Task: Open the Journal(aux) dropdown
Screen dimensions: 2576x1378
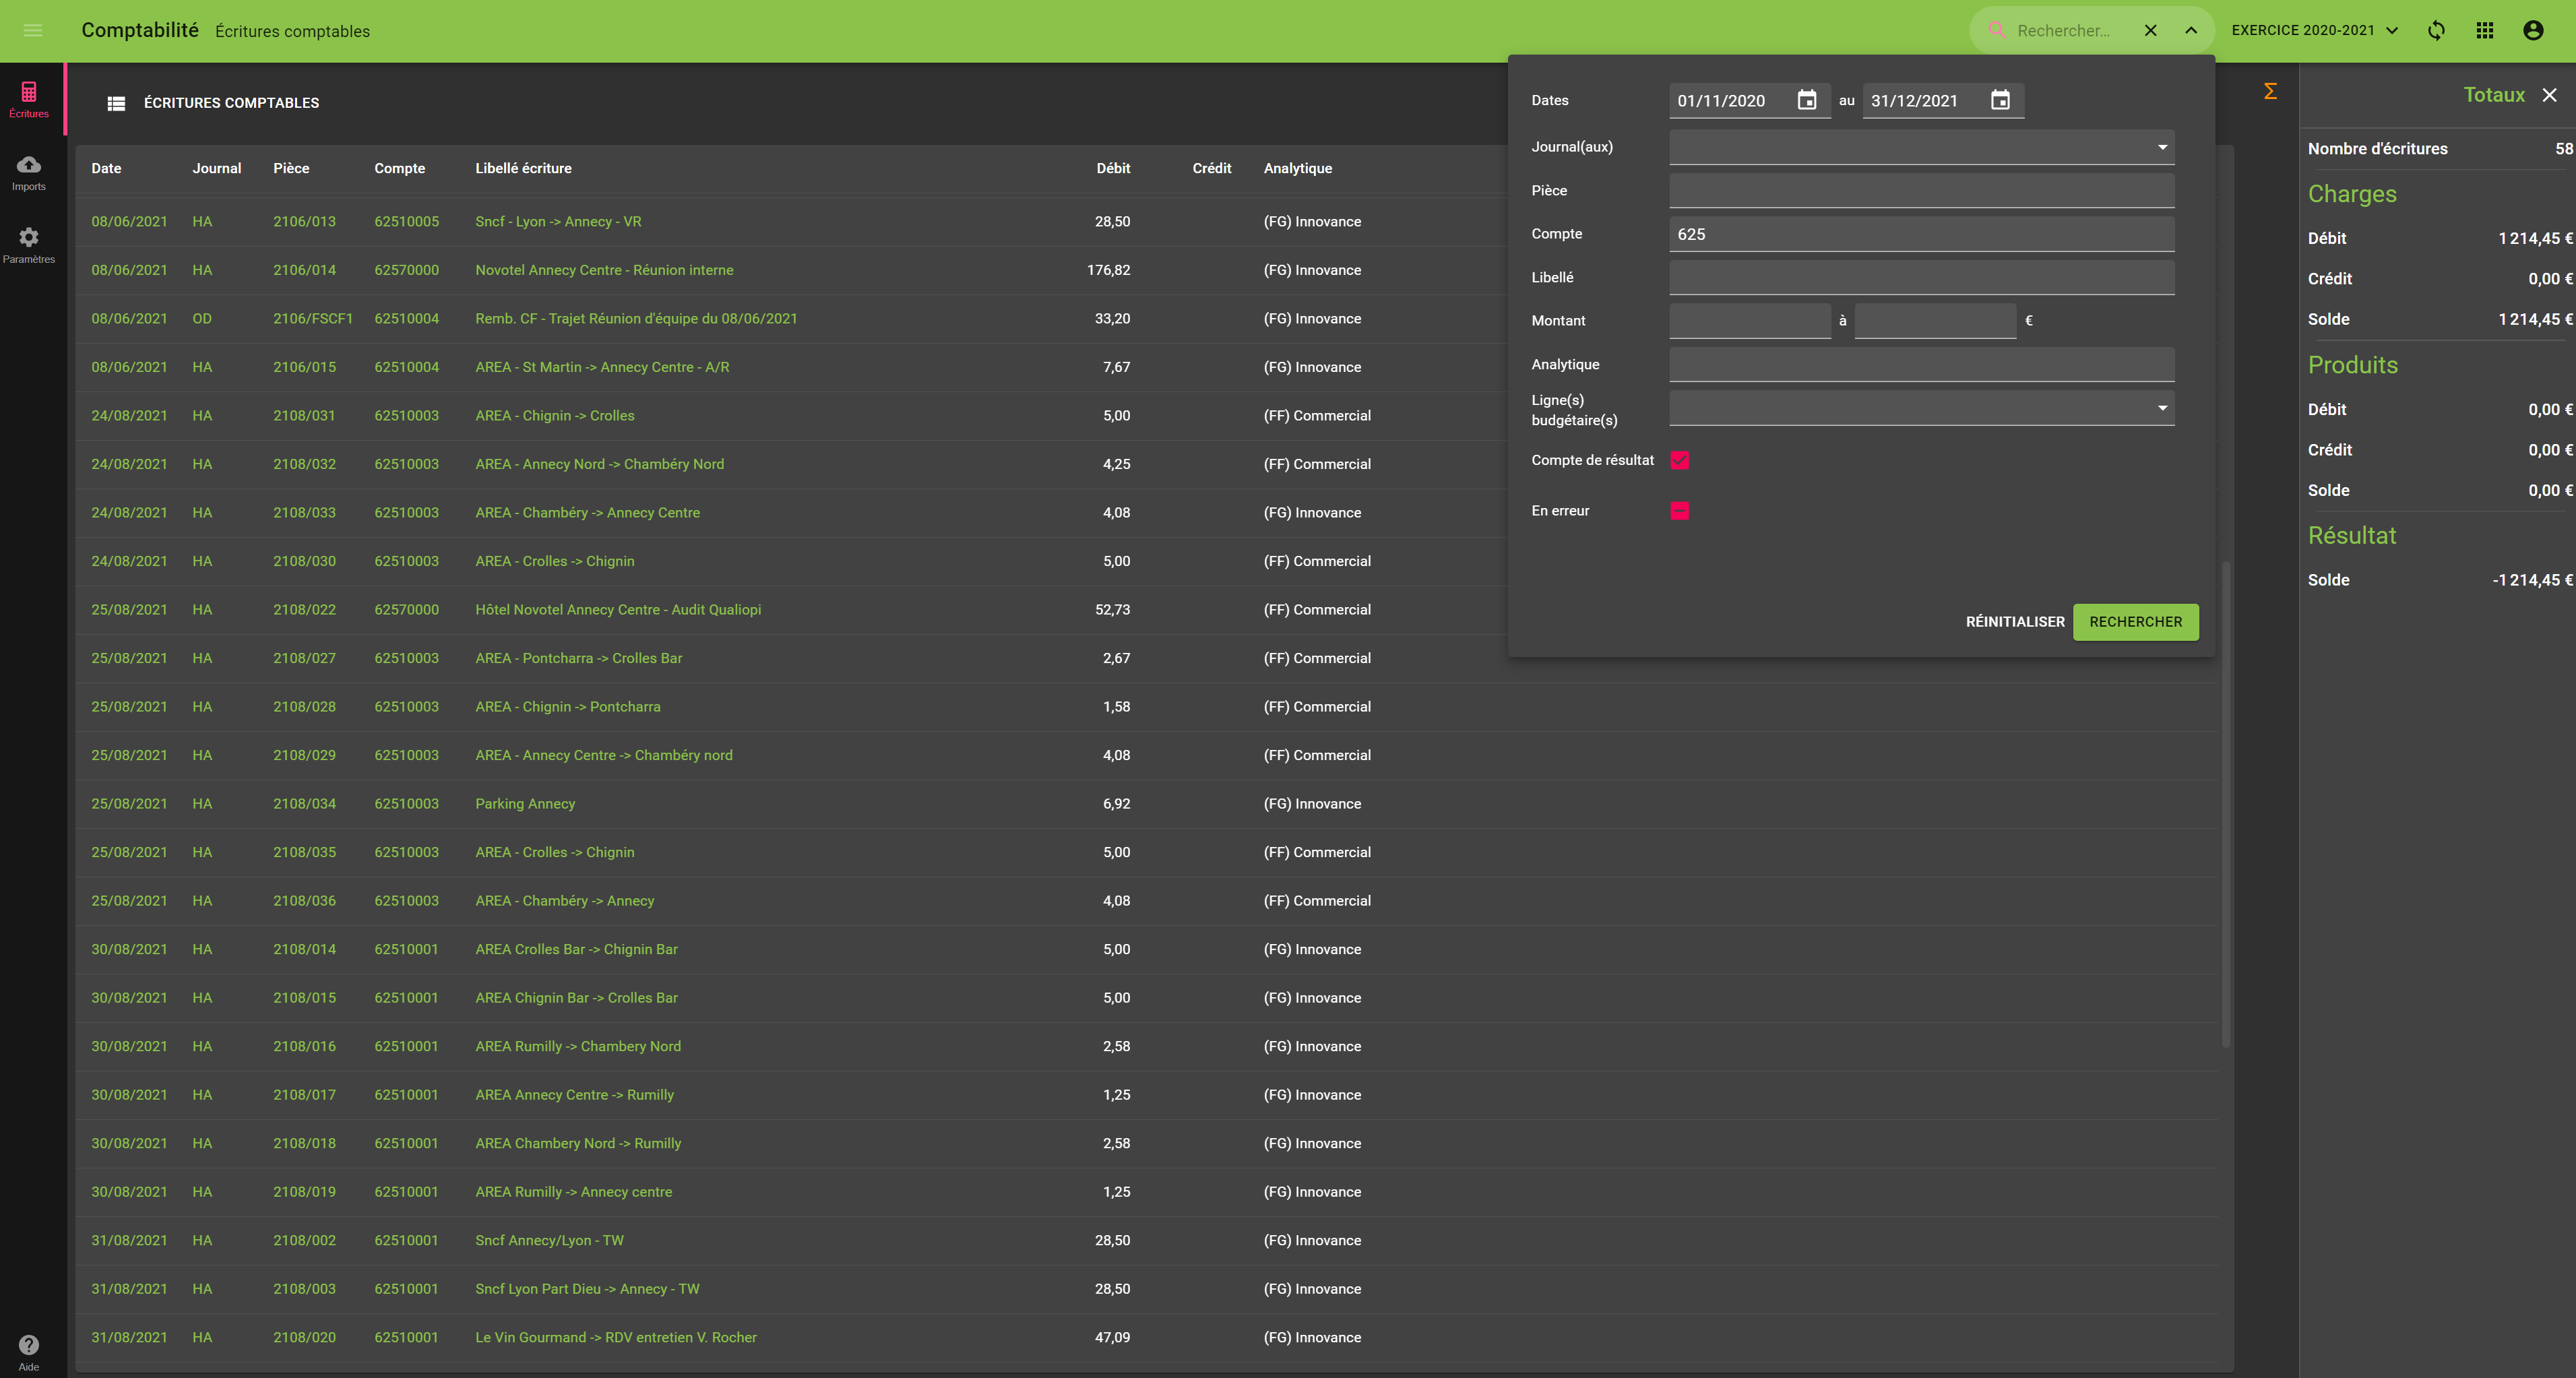Action: pyautogui.click(x=2162, y=147)
